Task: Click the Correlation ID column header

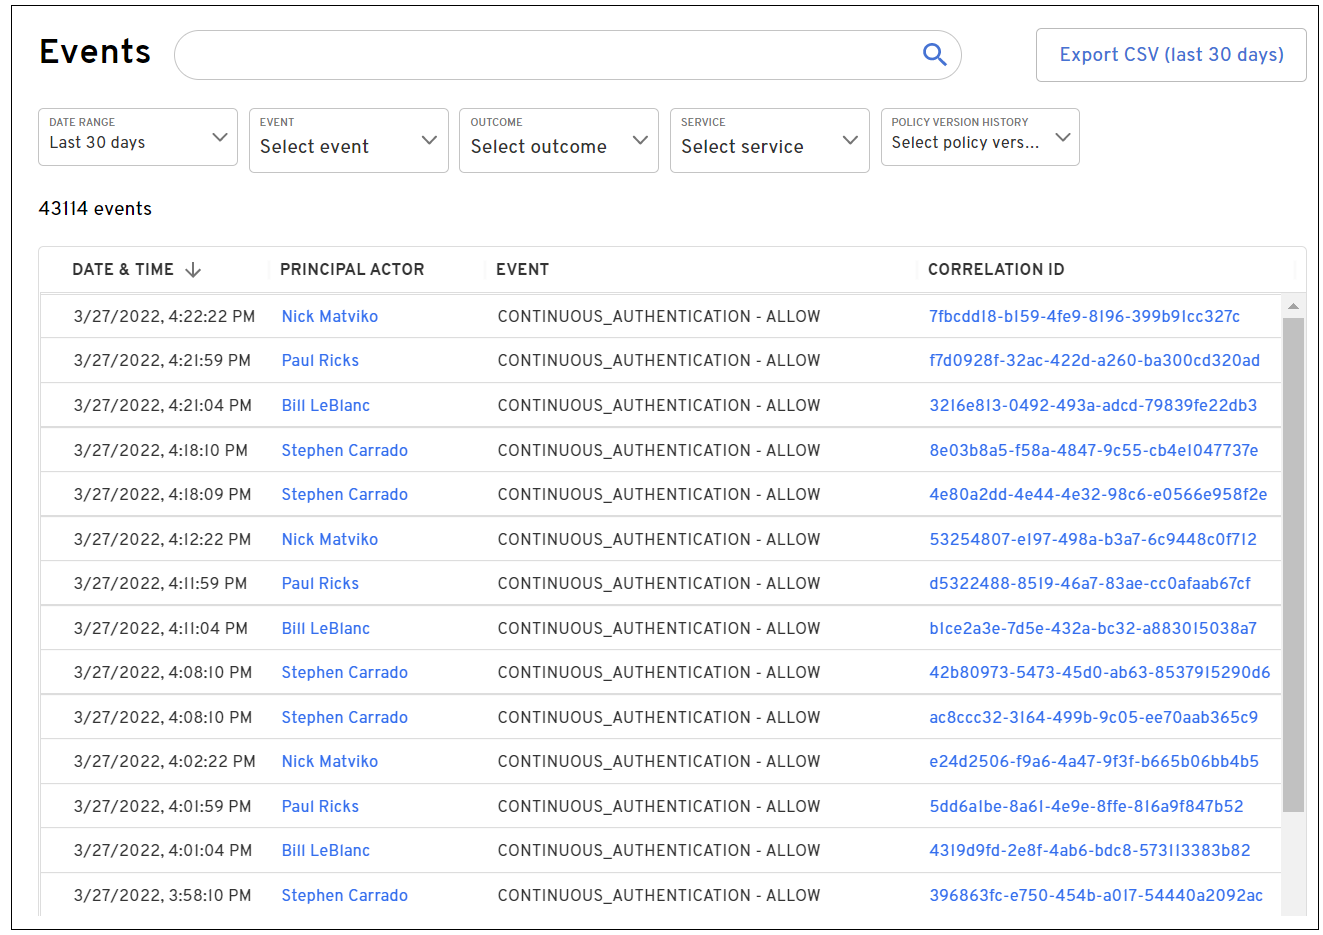Action: click(995, 270)
